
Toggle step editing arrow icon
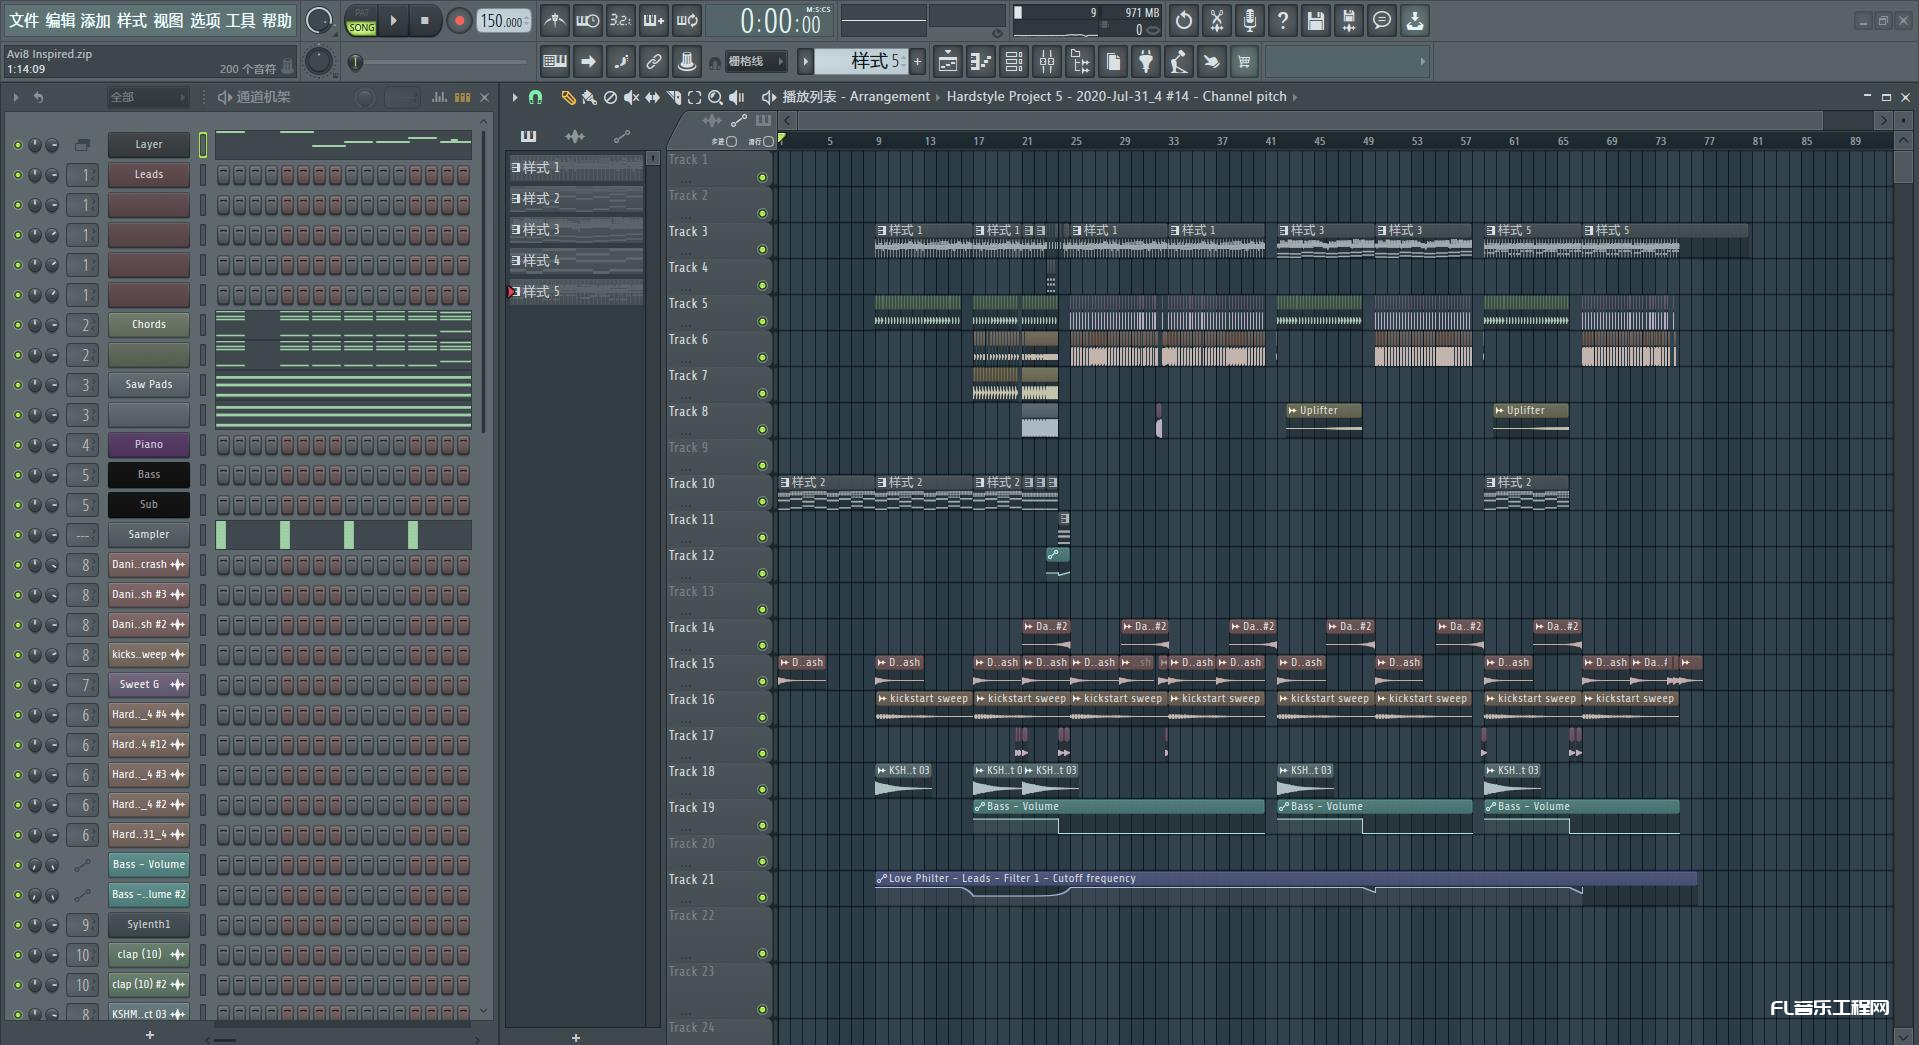588,62
